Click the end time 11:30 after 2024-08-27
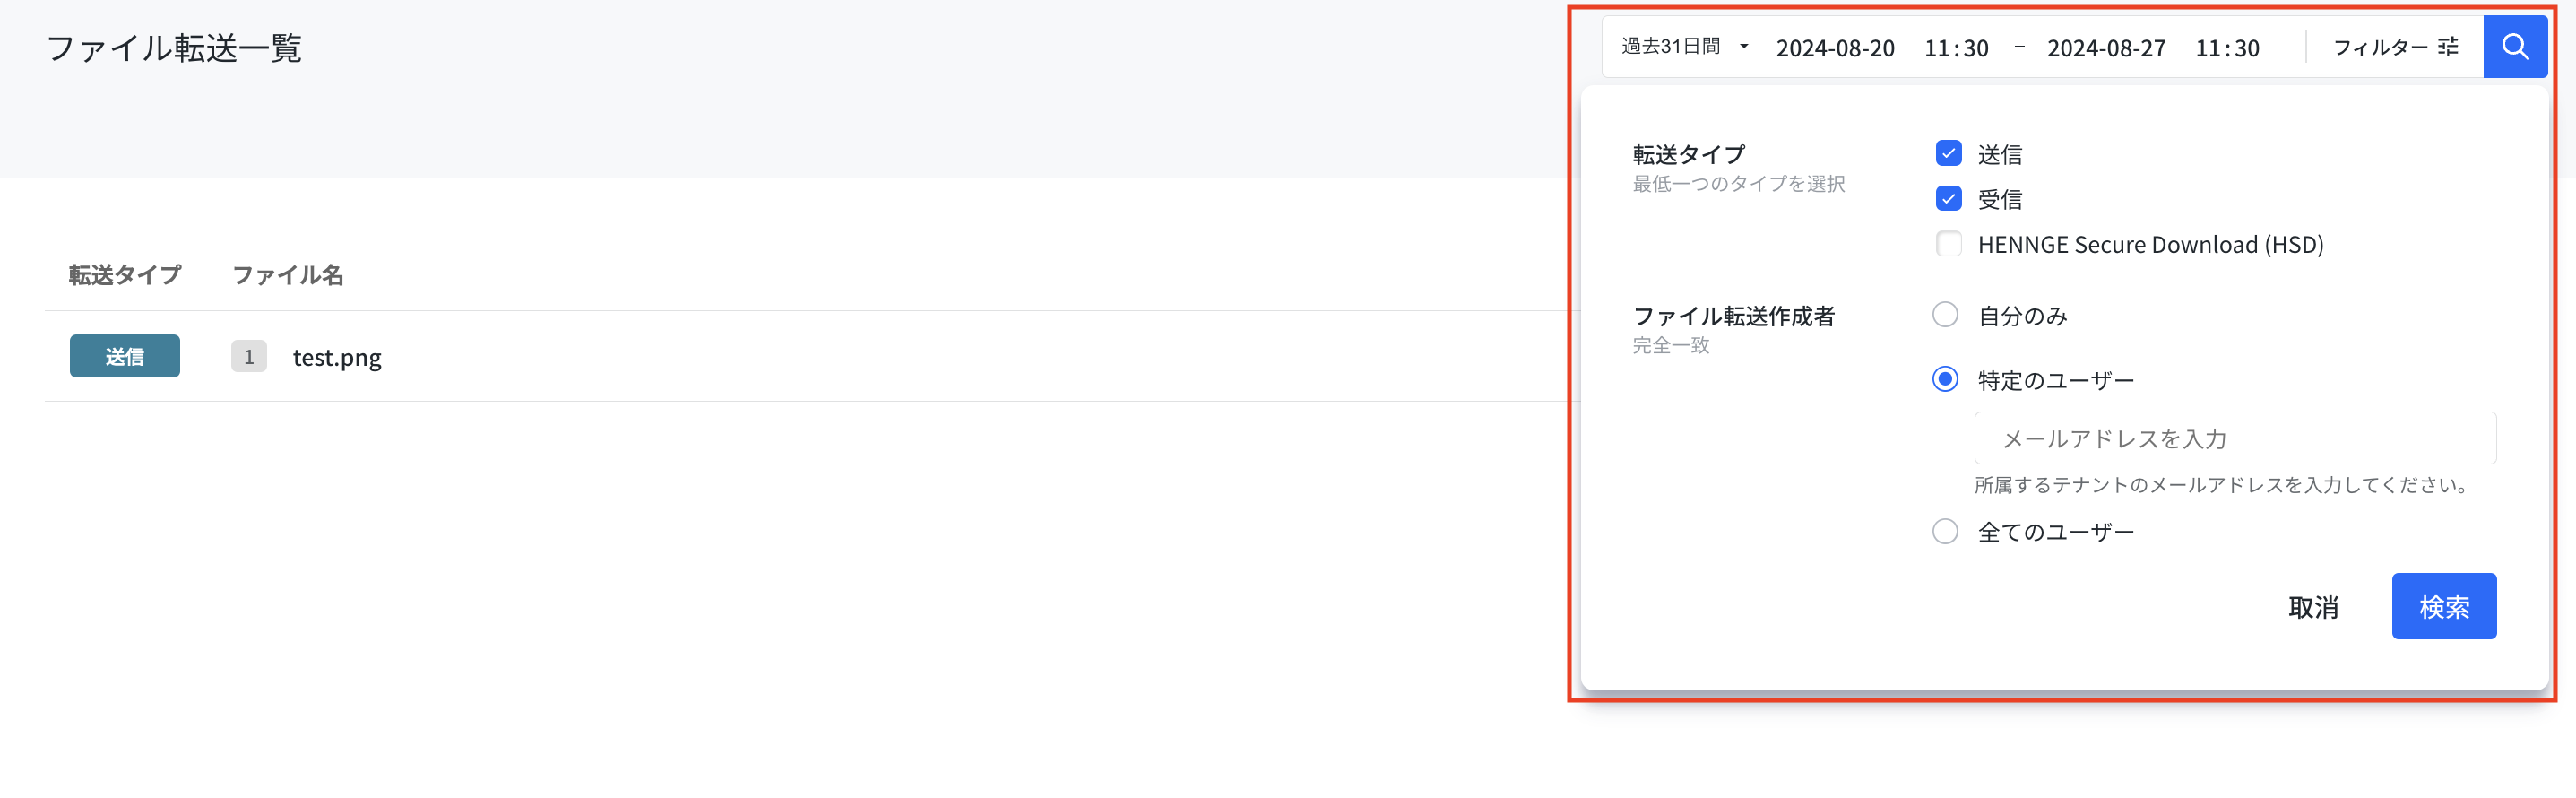Image resolution: width=2576 pixels, height=798 pixels. pos(2227,48)
